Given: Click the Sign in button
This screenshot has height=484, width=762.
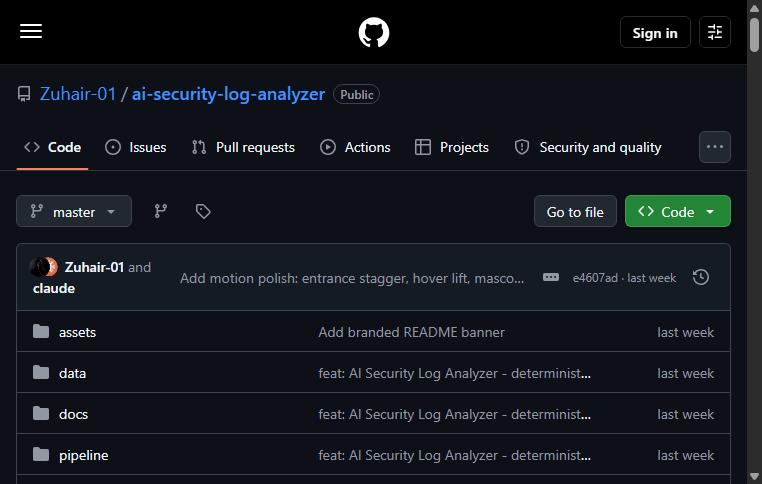Looking at the screenshot, I should click(655, 33).
